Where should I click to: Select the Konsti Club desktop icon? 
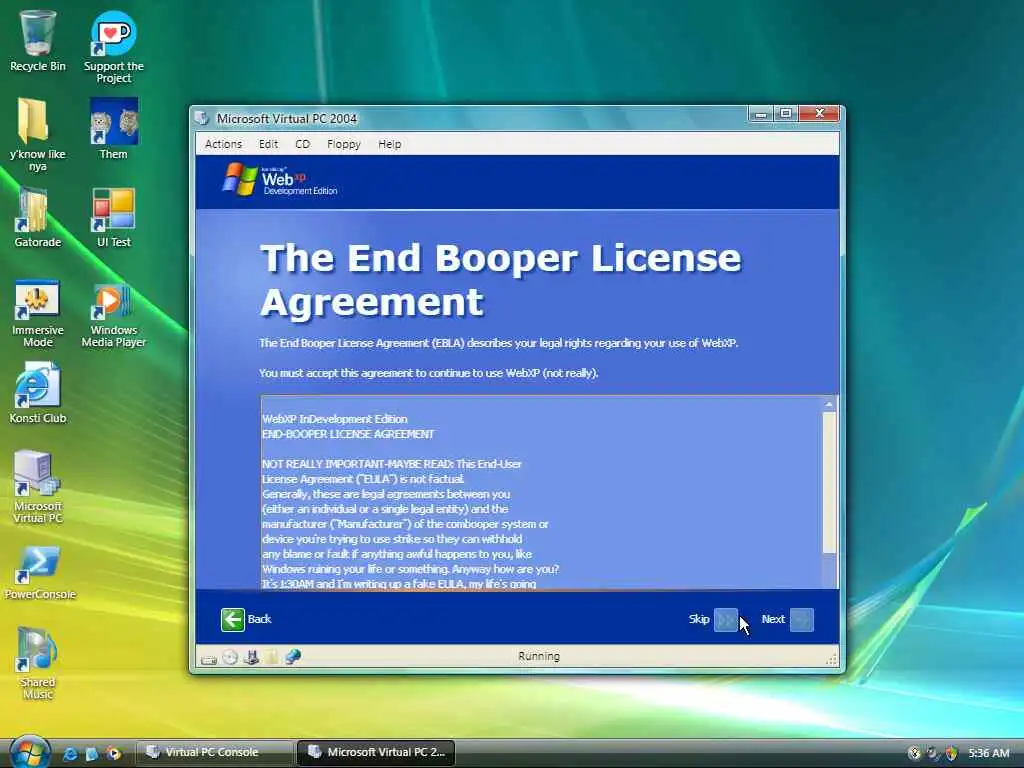[37, 392]
